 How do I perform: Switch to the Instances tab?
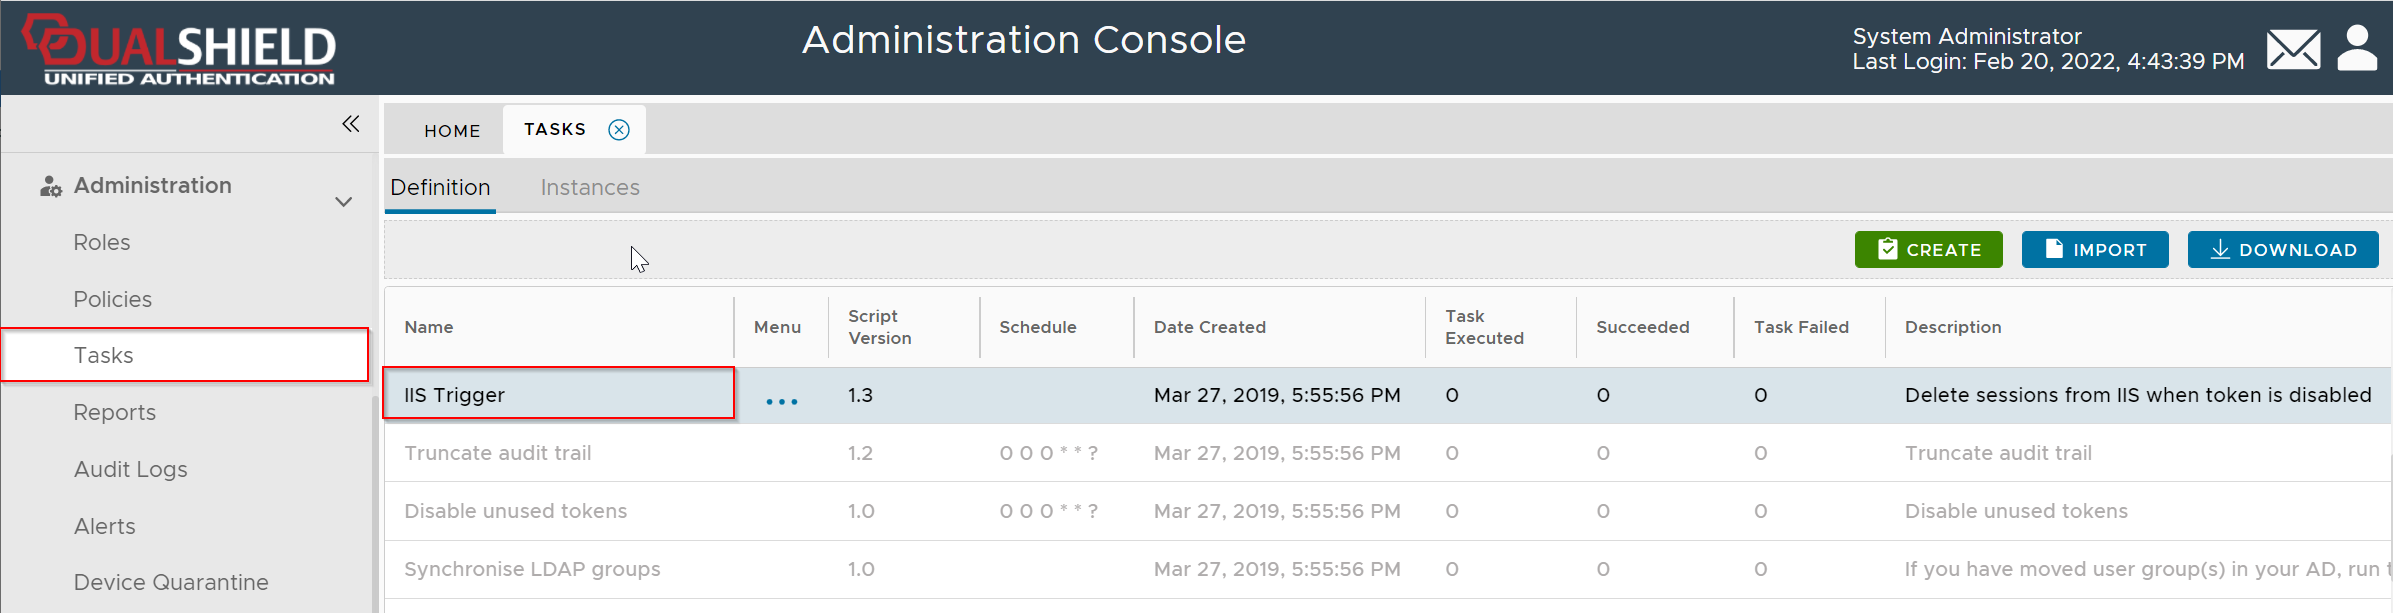coord(590,188)
